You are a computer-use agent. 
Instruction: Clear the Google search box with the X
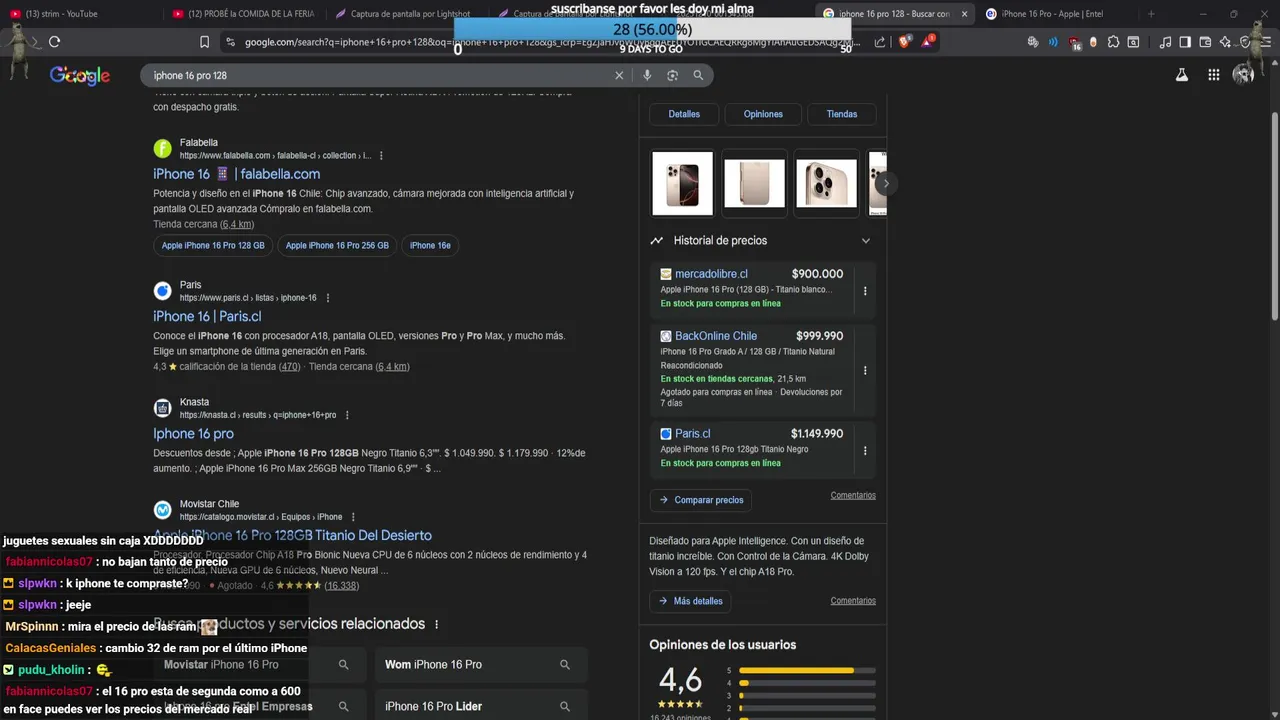(619, 75)
